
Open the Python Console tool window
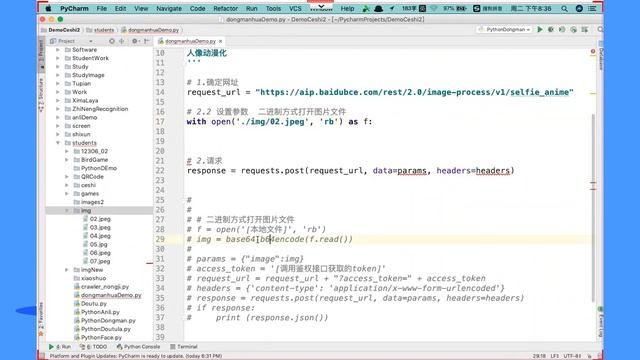(138, 347)
